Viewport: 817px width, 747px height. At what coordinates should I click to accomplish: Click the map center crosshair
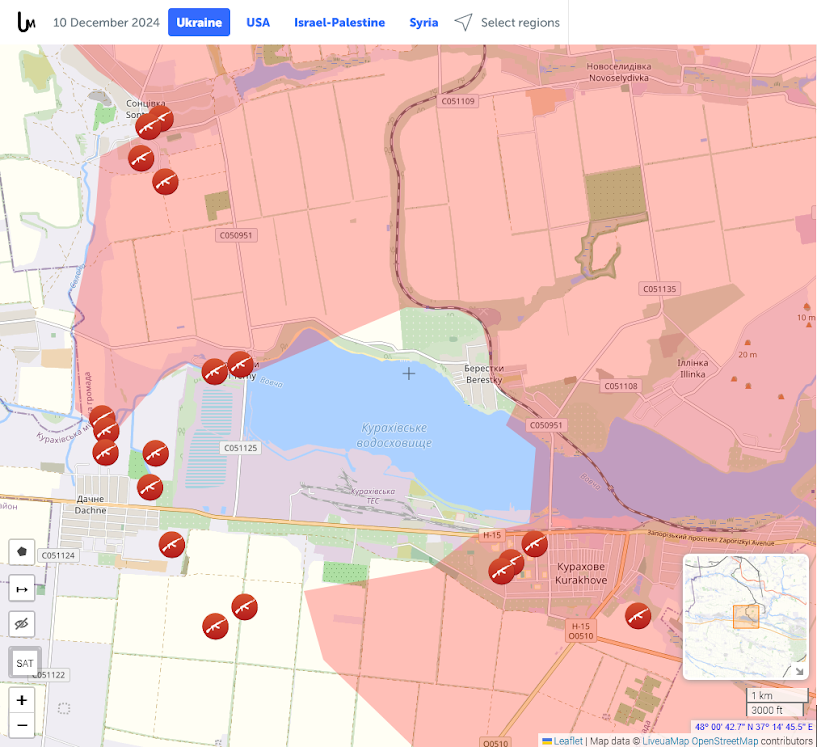[409, 373]
